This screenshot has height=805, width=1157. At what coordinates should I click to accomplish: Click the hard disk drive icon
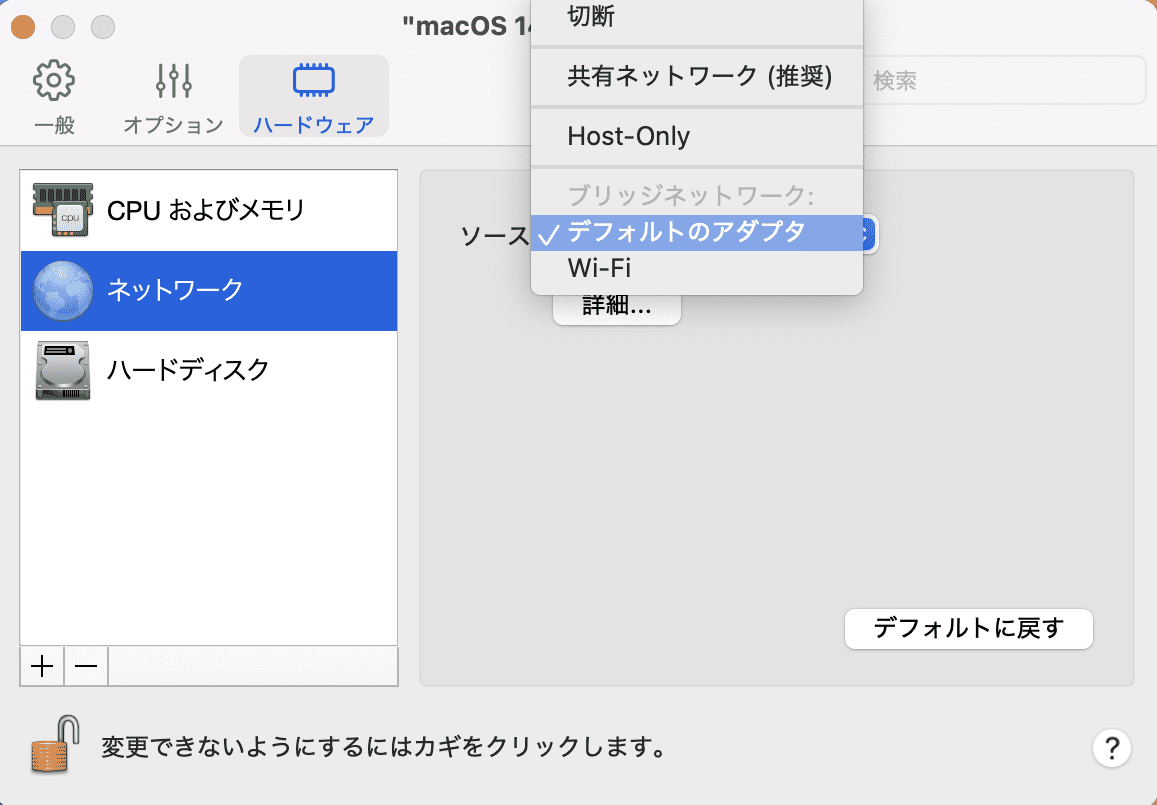pos(63,370)
